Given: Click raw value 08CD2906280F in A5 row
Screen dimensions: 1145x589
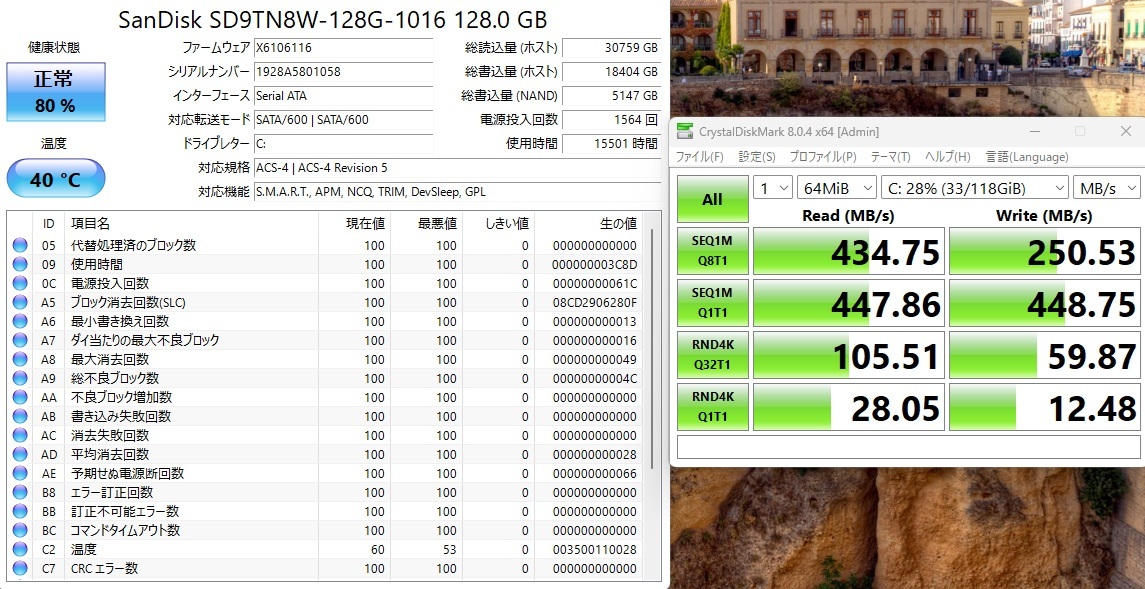Looking at the screenshot, I should coord(594,302).
